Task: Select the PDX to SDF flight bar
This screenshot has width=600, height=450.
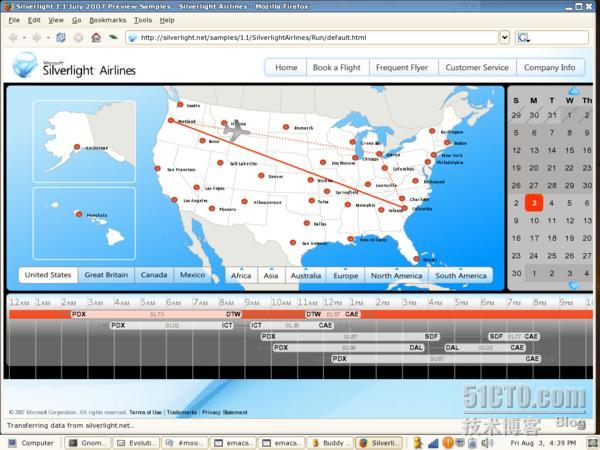Action: coord(350,336)
